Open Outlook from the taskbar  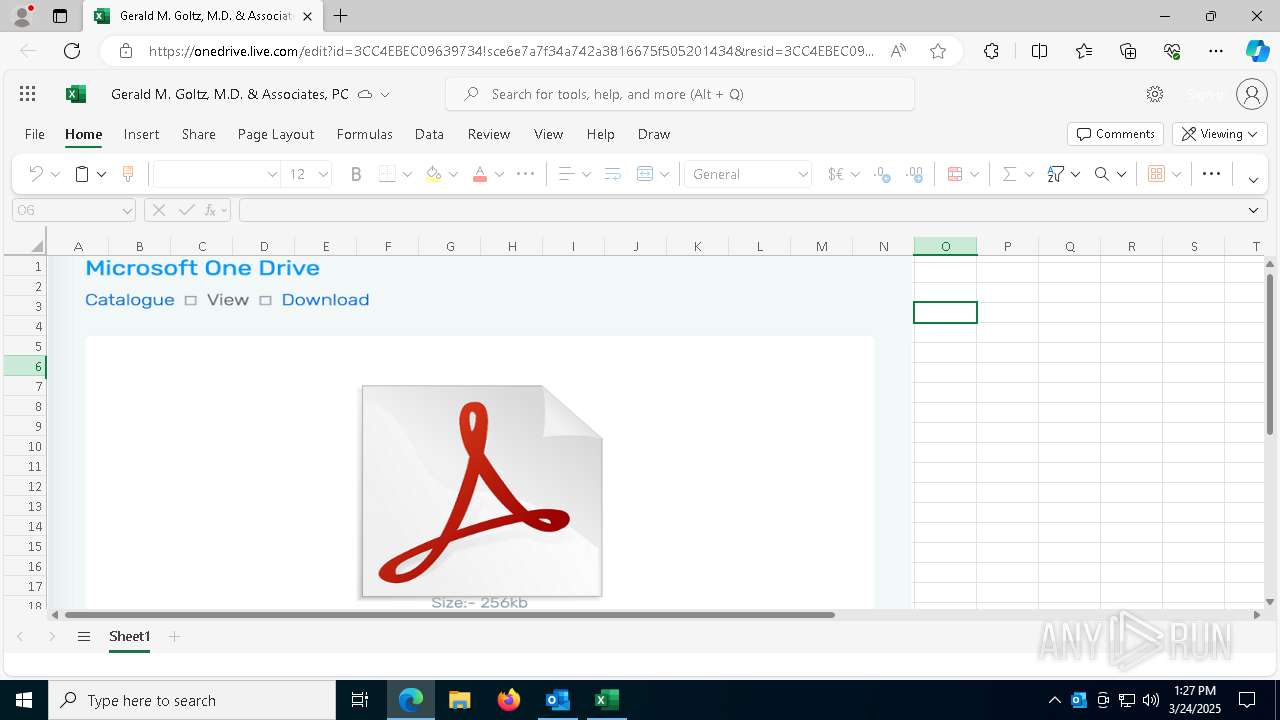pyautogui.click(x=557, y=700)
